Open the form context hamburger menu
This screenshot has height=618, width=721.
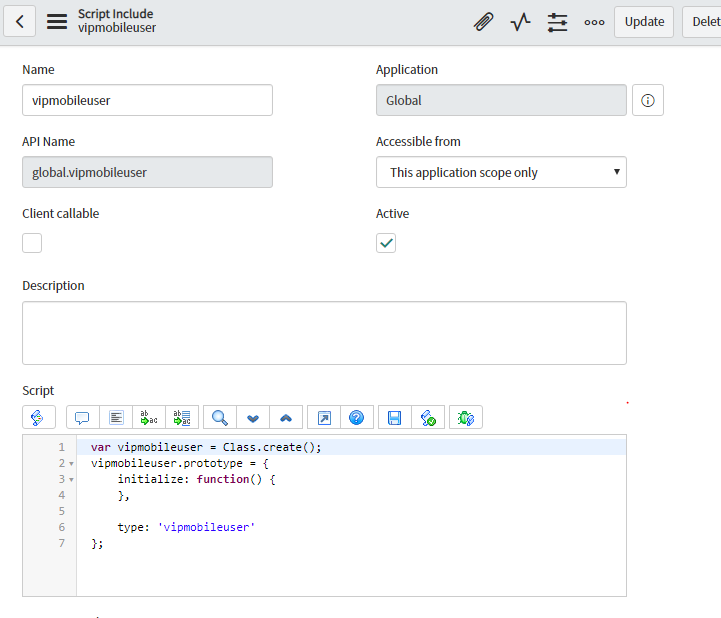coord(57,21)
